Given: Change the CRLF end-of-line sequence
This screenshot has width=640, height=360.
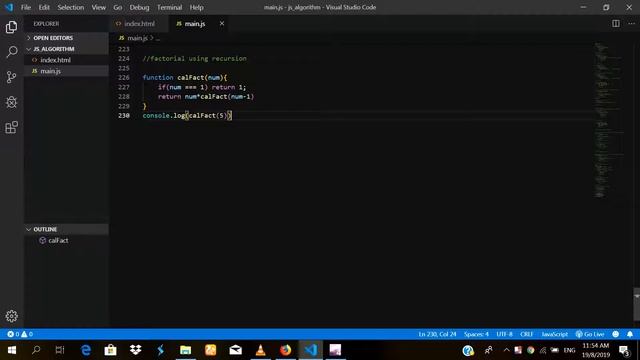Looking at the screenshot, I should (x=527, y=334).
